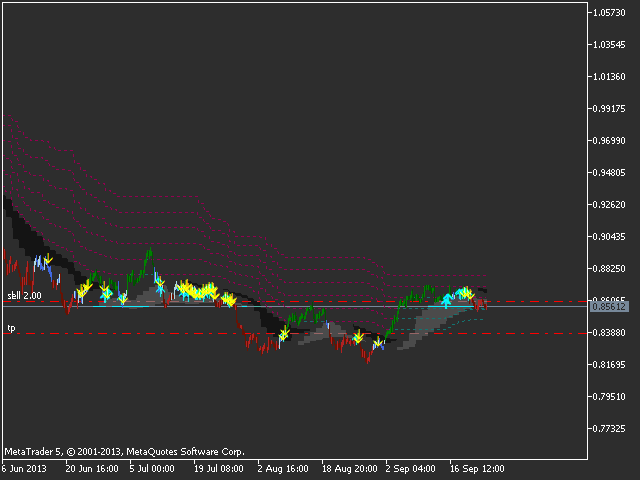Select the cyan arrow marker near 16 Sep

pos(448,298)
